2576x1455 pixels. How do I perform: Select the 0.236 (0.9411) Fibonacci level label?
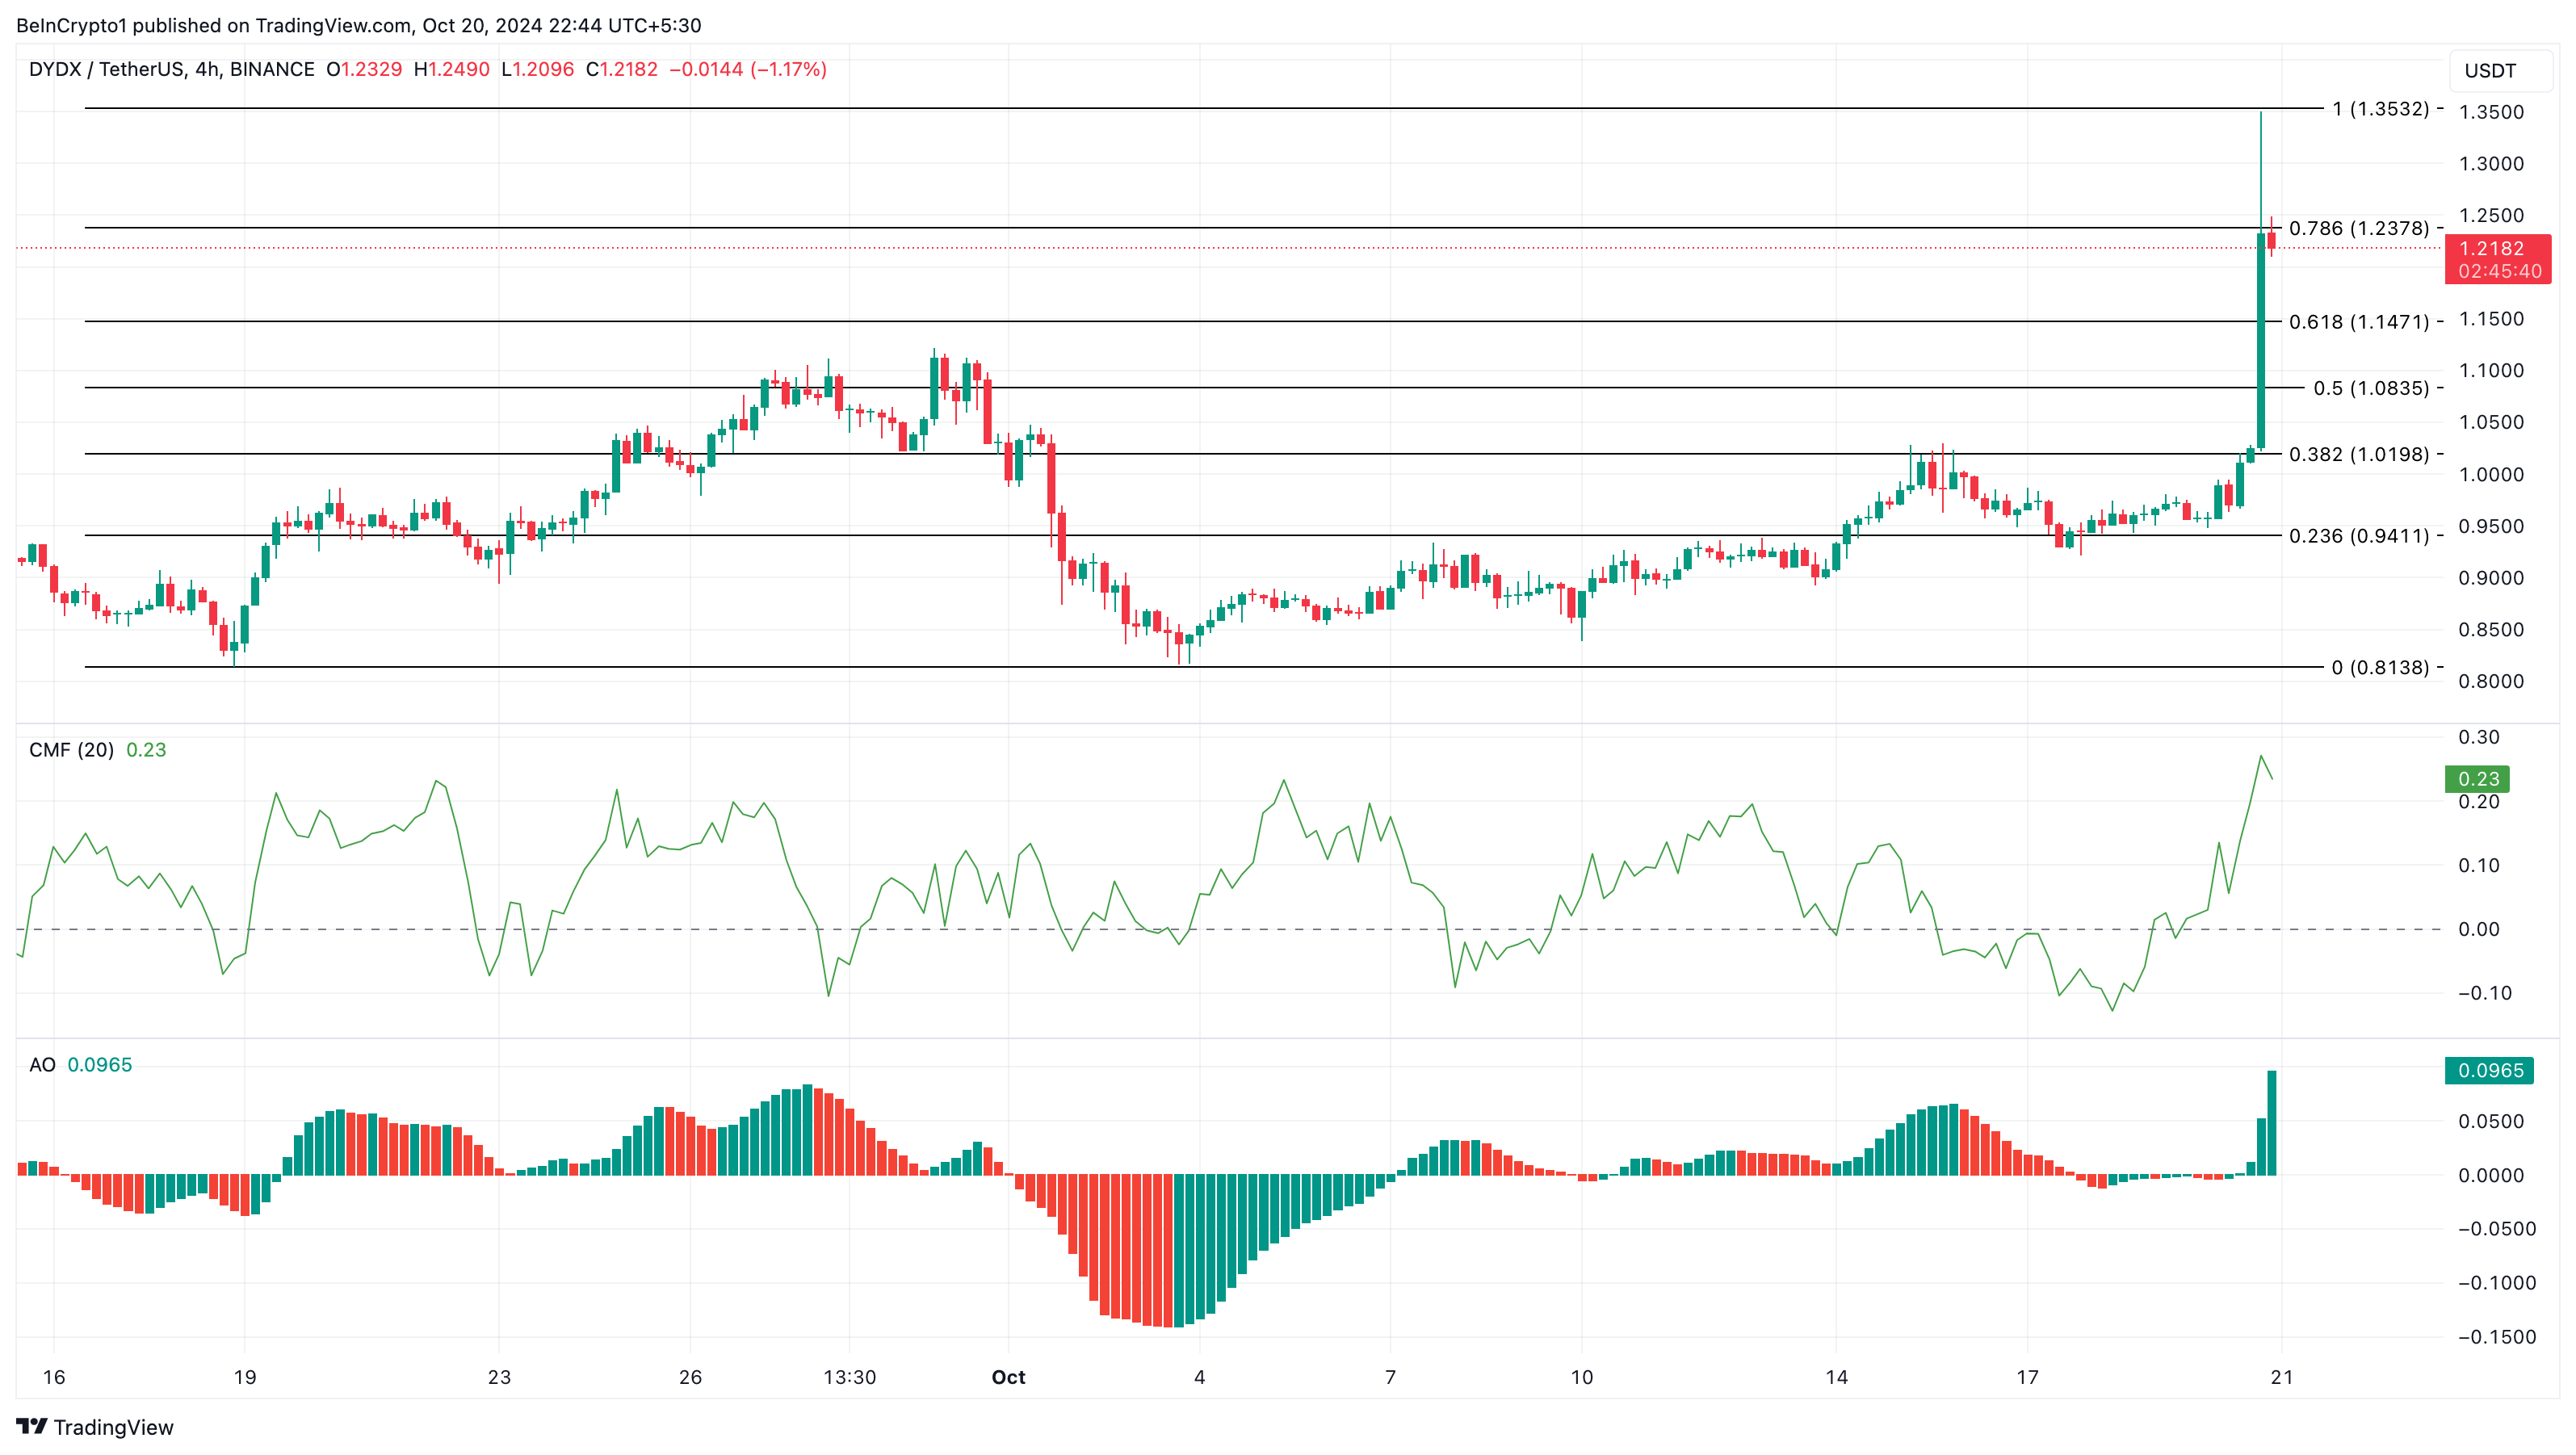[x=2358, y=536]
